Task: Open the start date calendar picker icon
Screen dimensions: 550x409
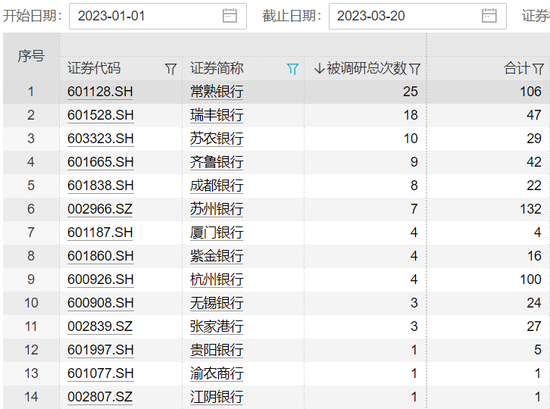Action: coord(230,16)
